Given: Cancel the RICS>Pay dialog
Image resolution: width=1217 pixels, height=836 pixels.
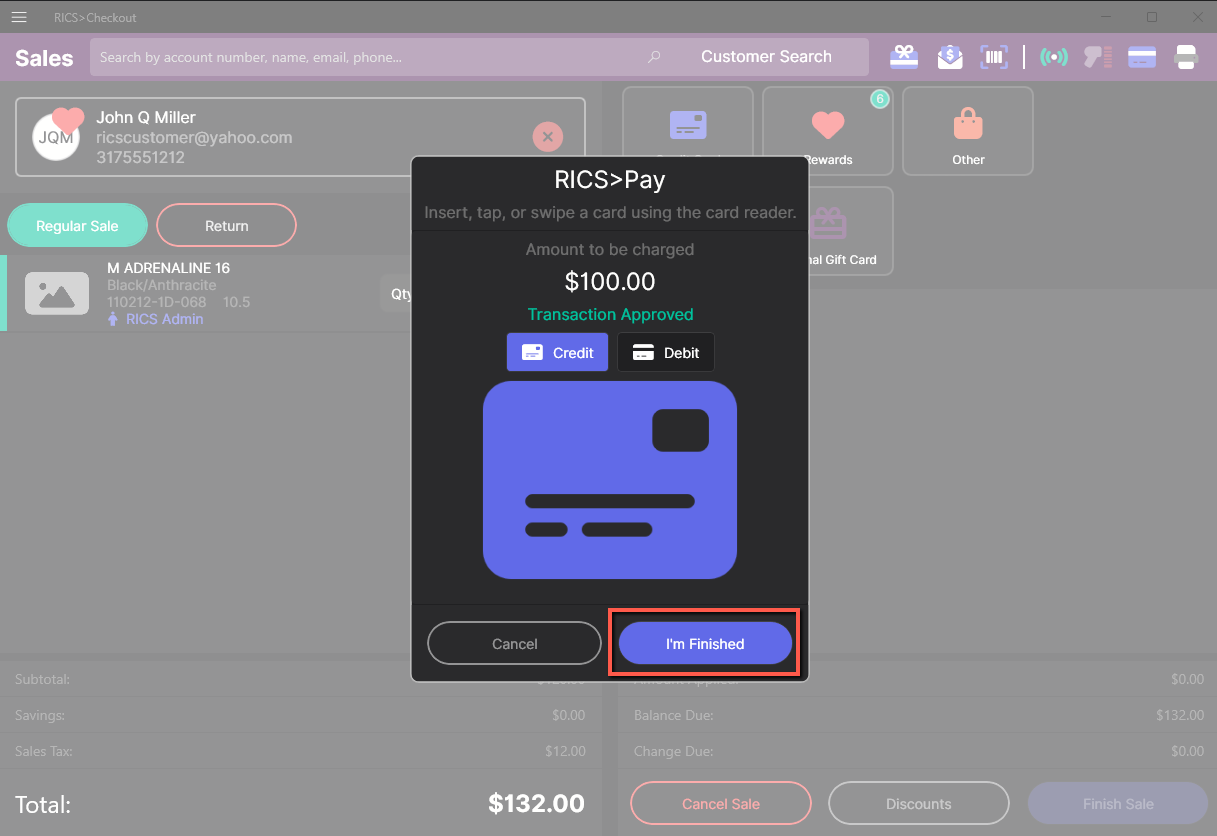Looking at the screenshot, I should pos(515,644).
